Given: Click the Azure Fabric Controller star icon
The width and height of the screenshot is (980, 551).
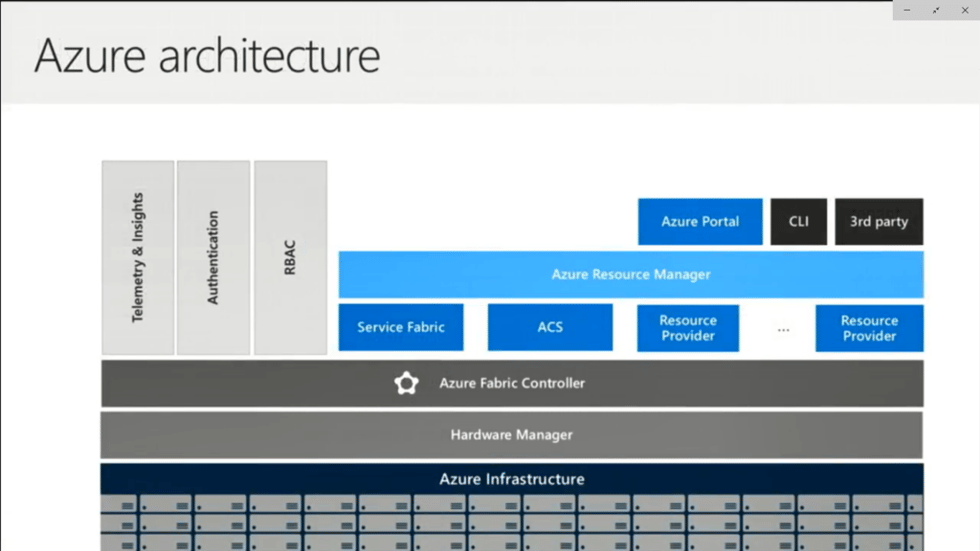Looking at the screenshot, I should pos(406,383).
